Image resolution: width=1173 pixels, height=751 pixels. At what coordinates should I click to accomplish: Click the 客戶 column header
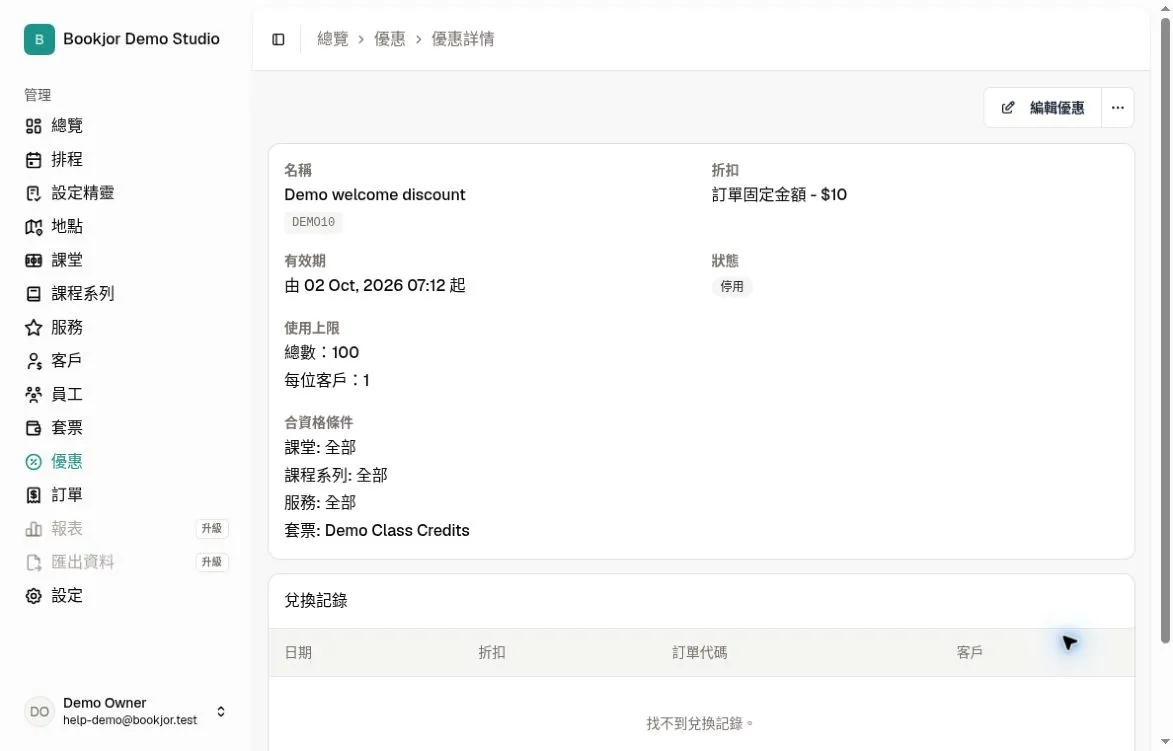pyautogui.click(x=970, y=653)
